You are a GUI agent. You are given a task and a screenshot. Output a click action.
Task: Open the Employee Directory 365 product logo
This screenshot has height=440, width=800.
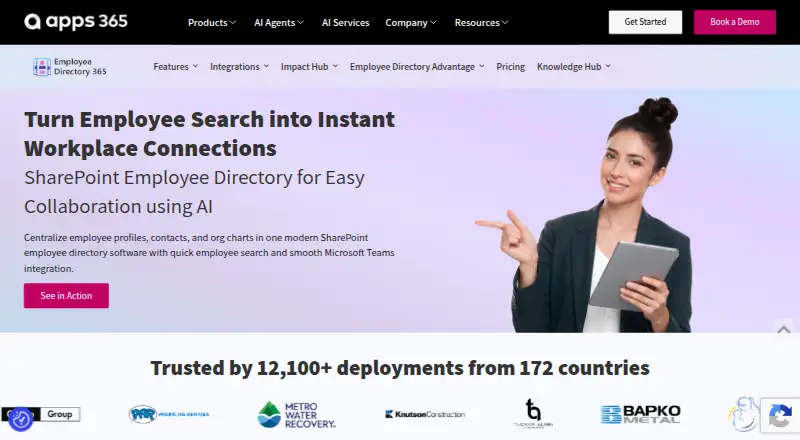pos(70,66)
